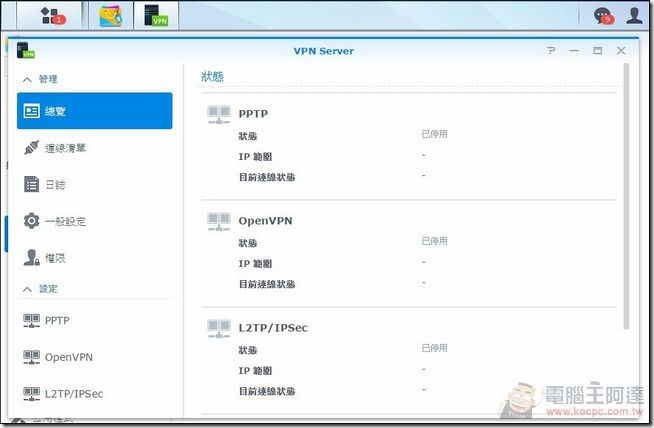The image size is (654, 428).
Task: Click the 已停用 status value for PPTP
Action: pyautogui.click(x=434, y=134)
